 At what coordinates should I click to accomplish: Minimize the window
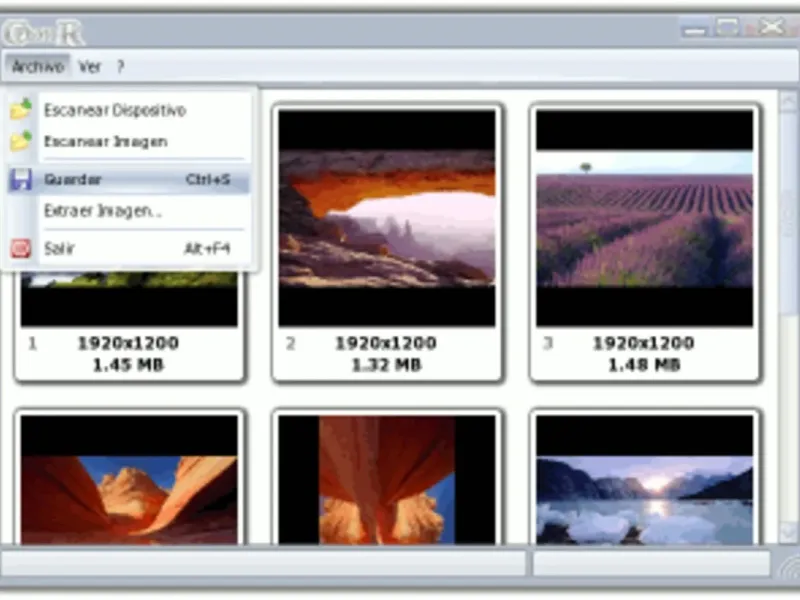(x=695, y=28)
